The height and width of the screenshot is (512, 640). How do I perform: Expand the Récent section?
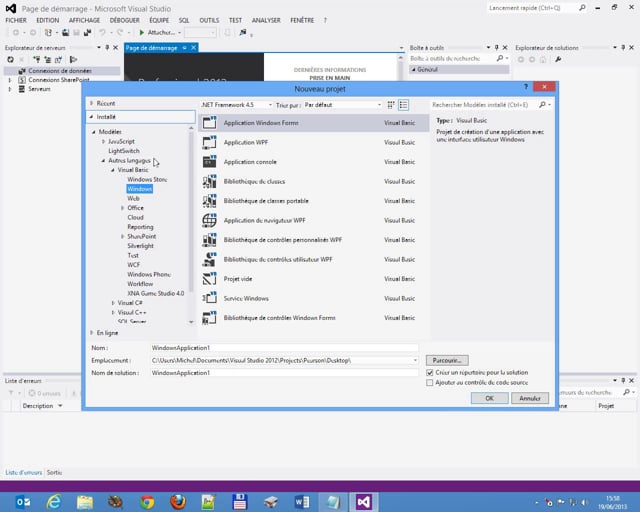(91, 103)
